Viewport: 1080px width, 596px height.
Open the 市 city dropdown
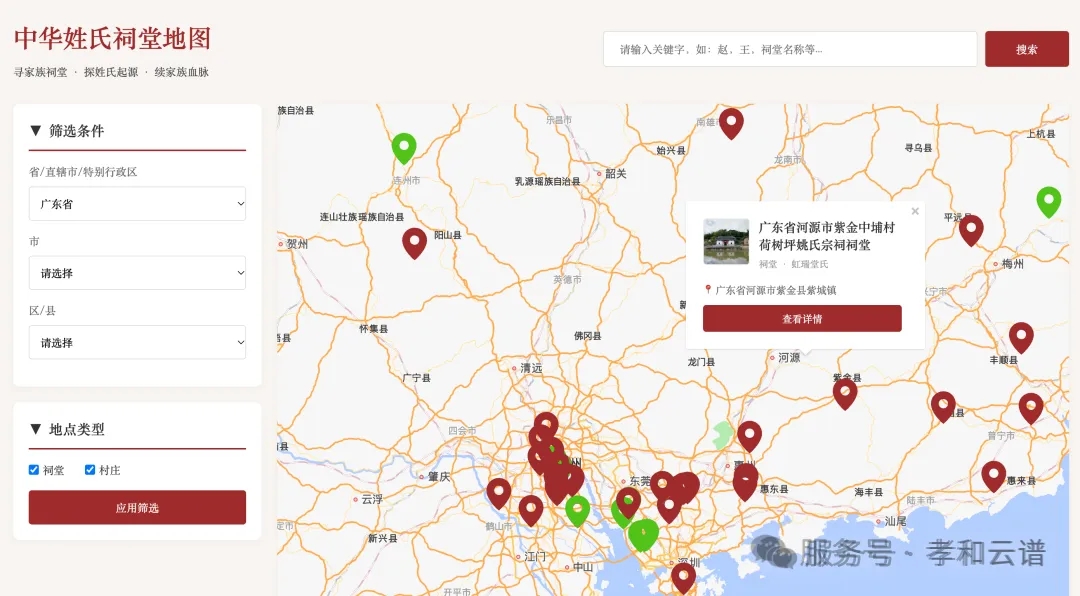point(137,273)
